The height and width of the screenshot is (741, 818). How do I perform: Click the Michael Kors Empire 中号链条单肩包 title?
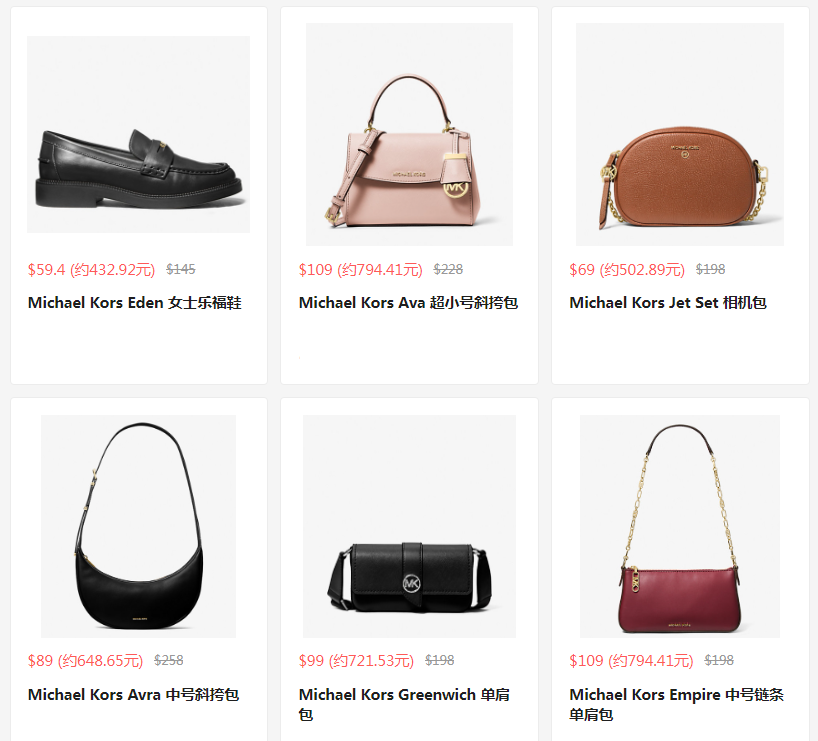click(x=677, y=704)
